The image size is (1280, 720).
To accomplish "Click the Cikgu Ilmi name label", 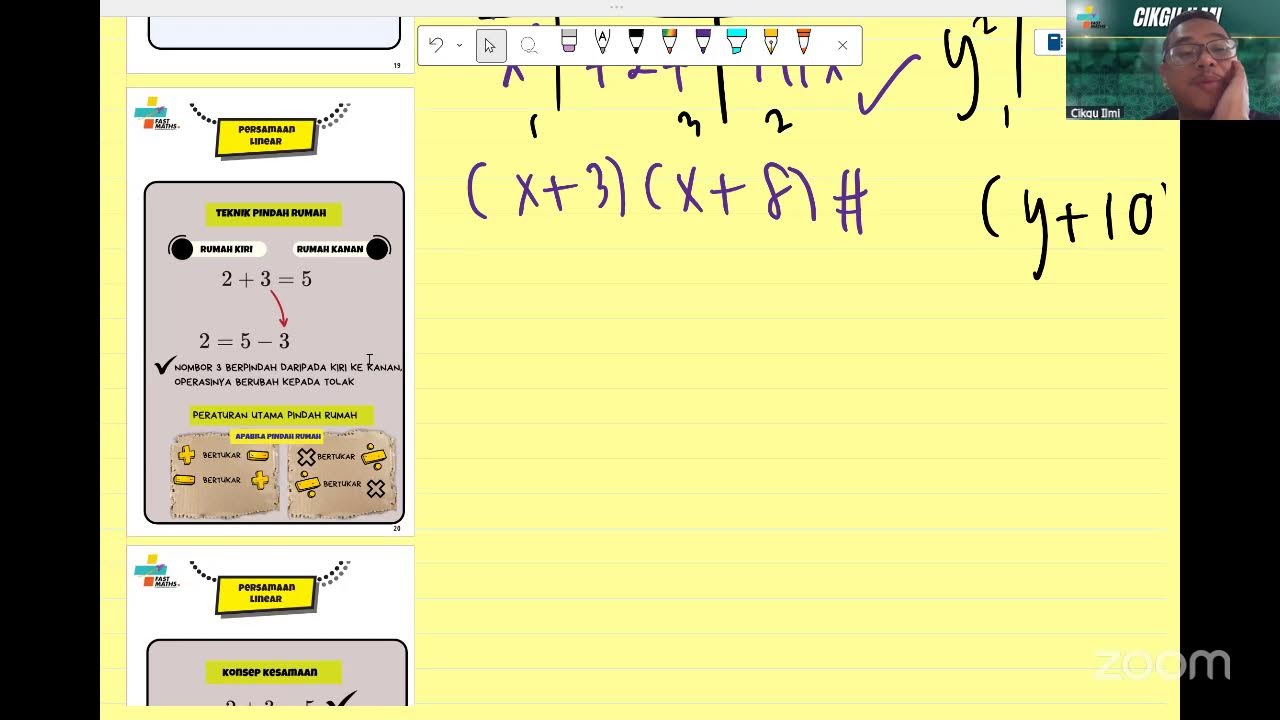I will coord(1095,113).
